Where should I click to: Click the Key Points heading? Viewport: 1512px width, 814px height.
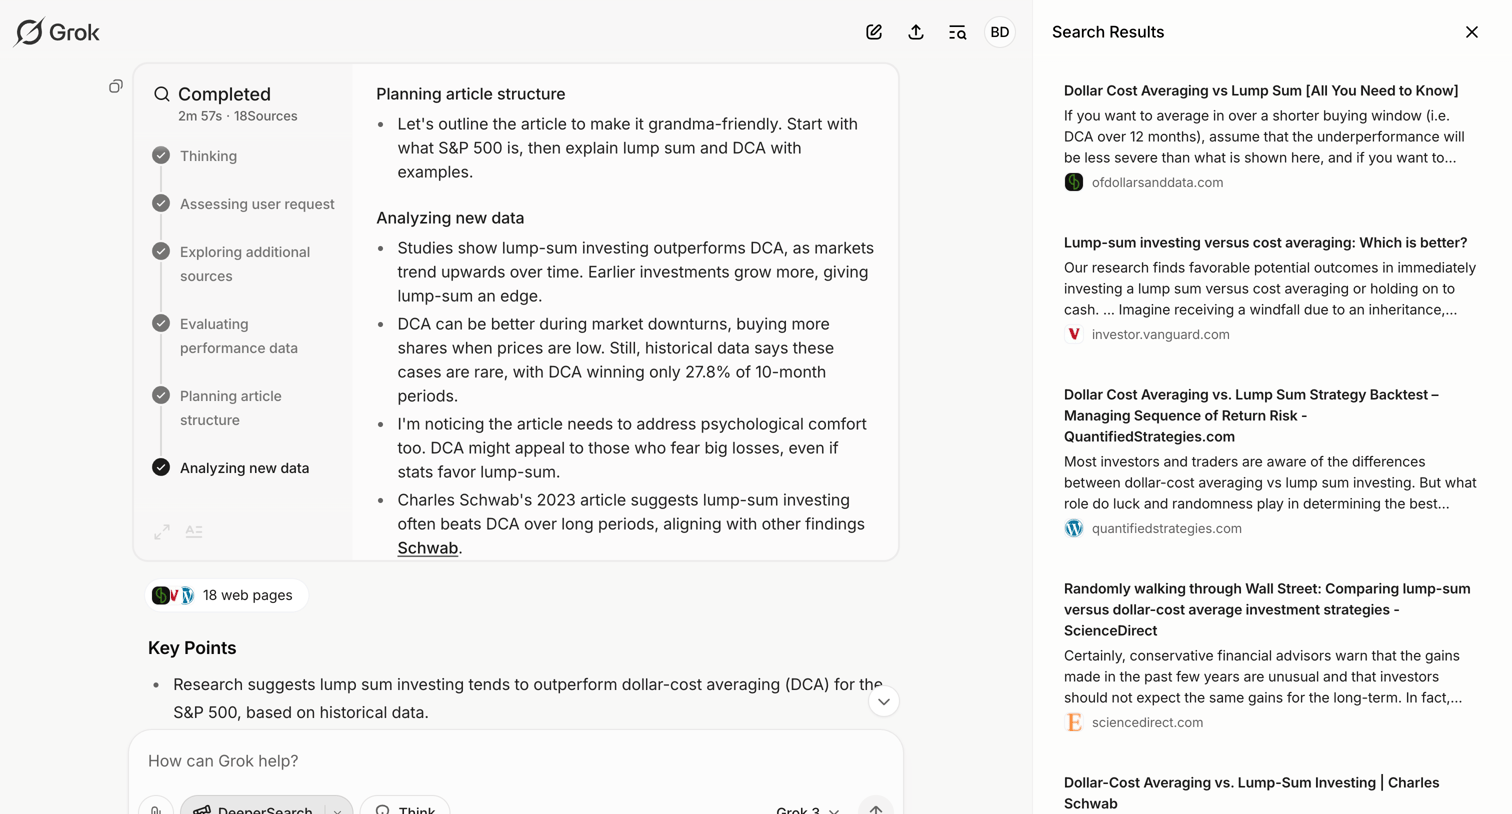[192, 648]
